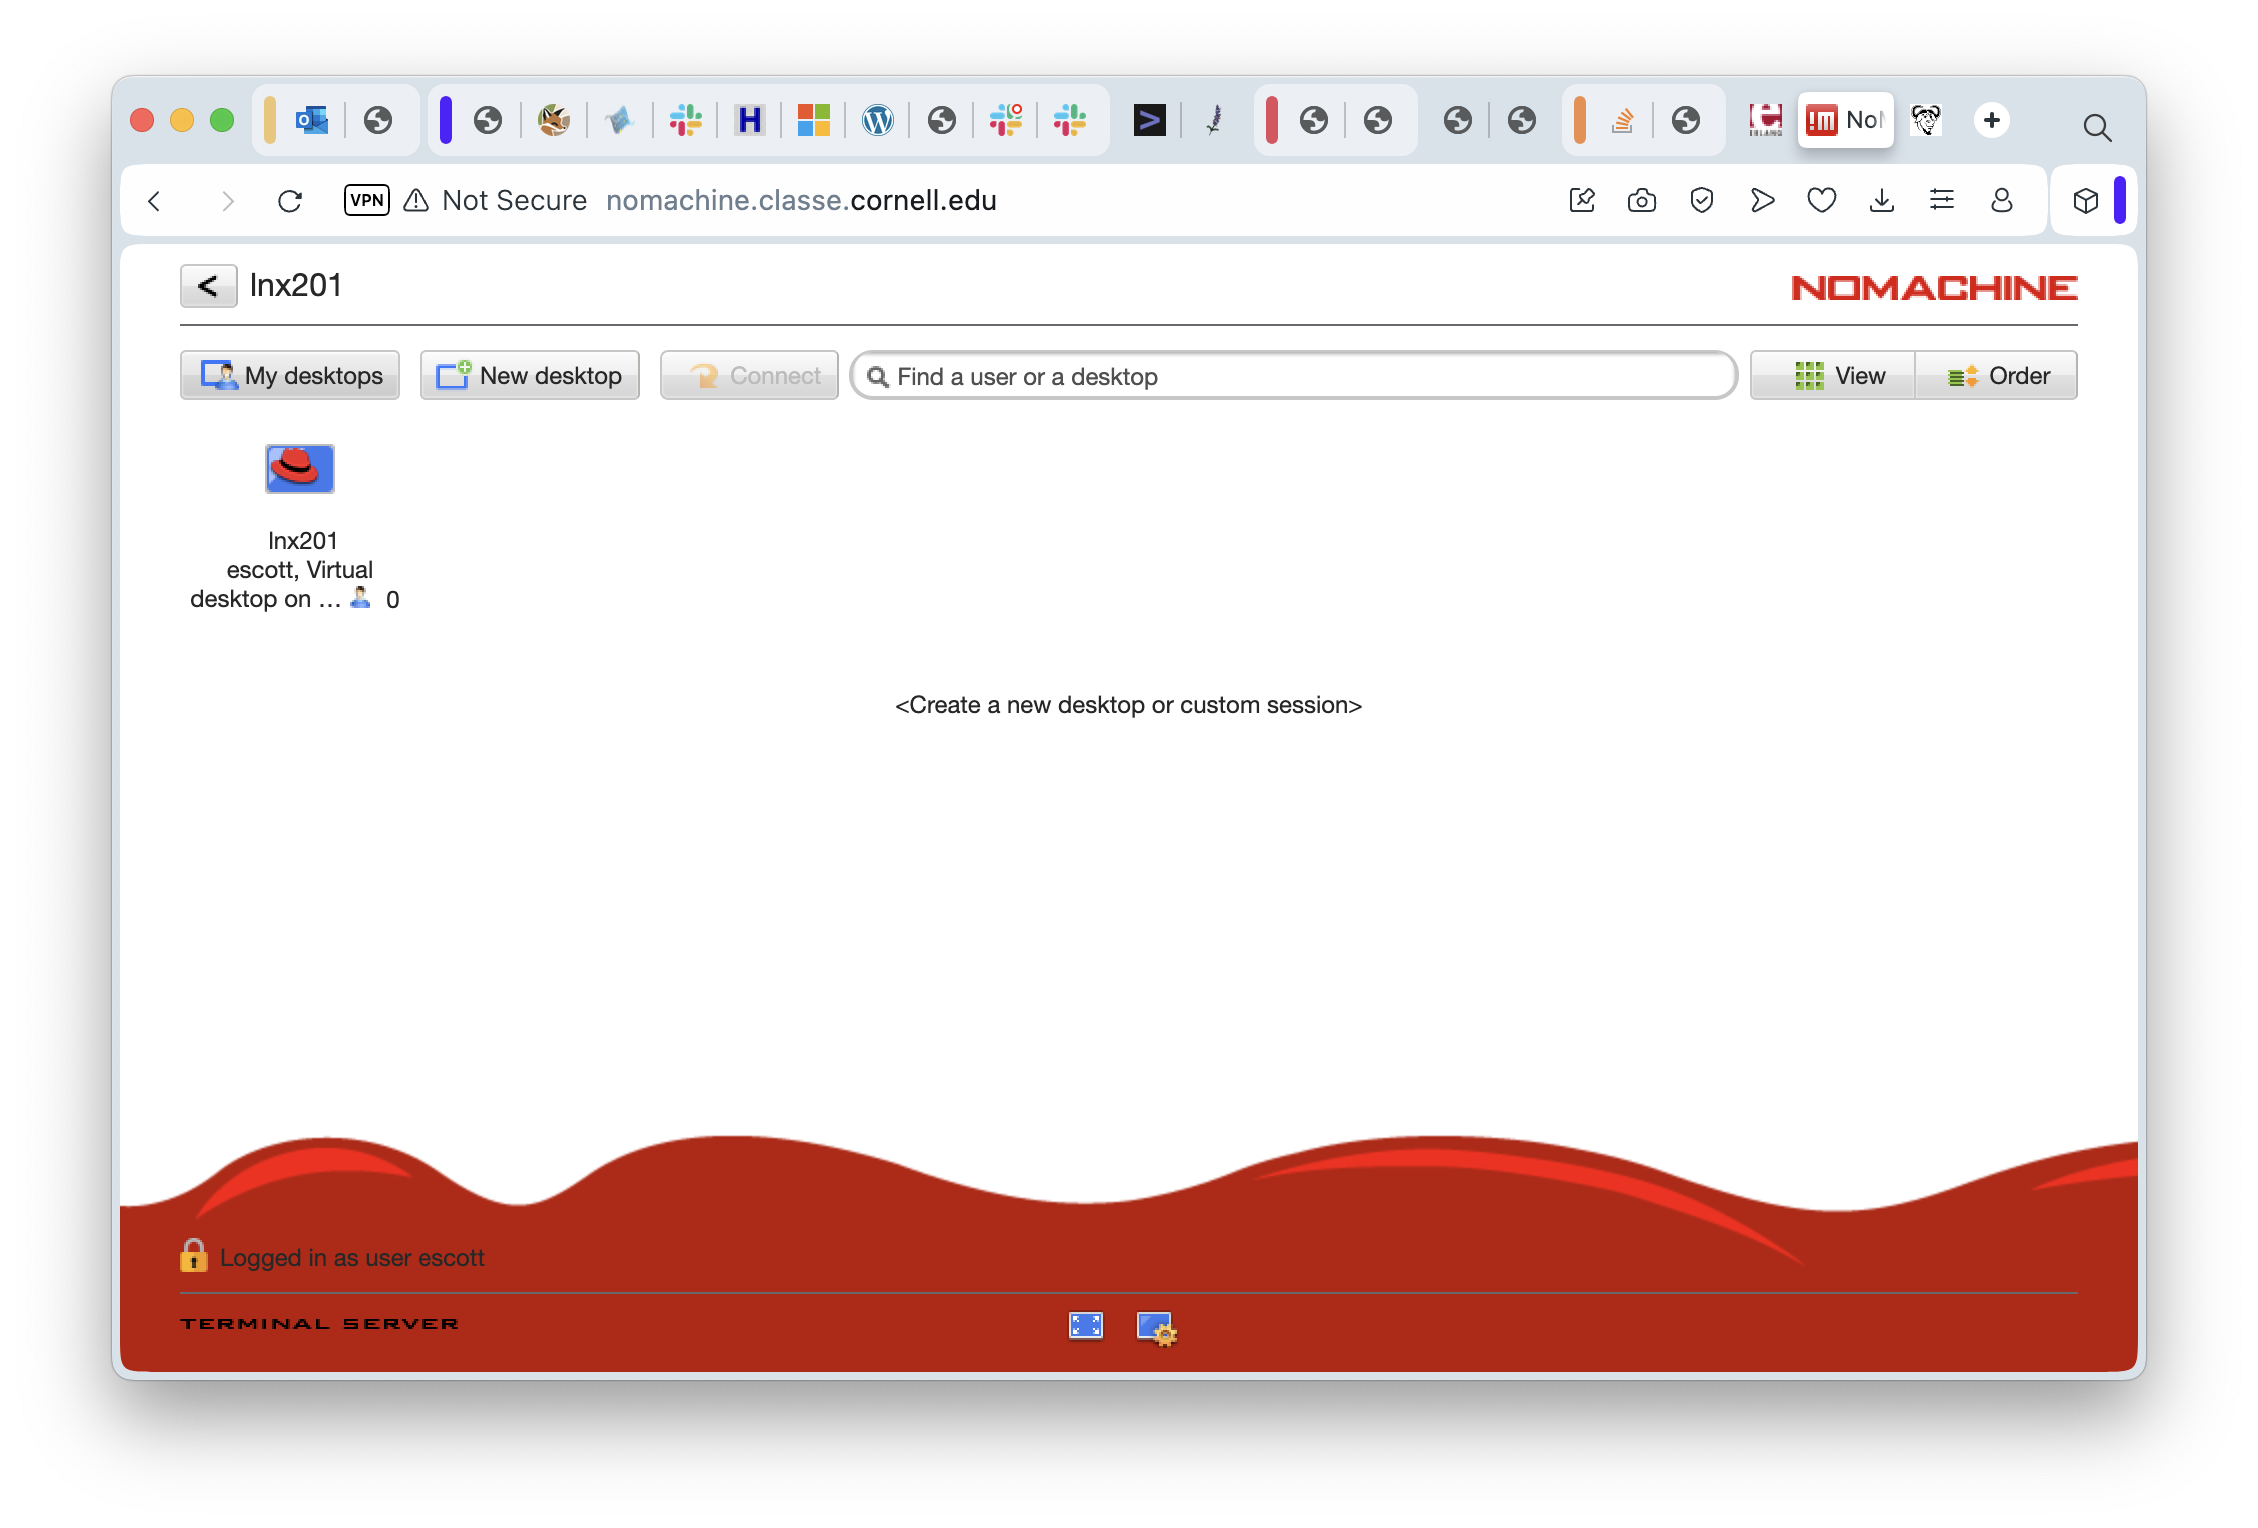Screen dimensions: 2258x1528
Task: Click the Create a new desktop or custom session link
Action: click(1128, 705)
